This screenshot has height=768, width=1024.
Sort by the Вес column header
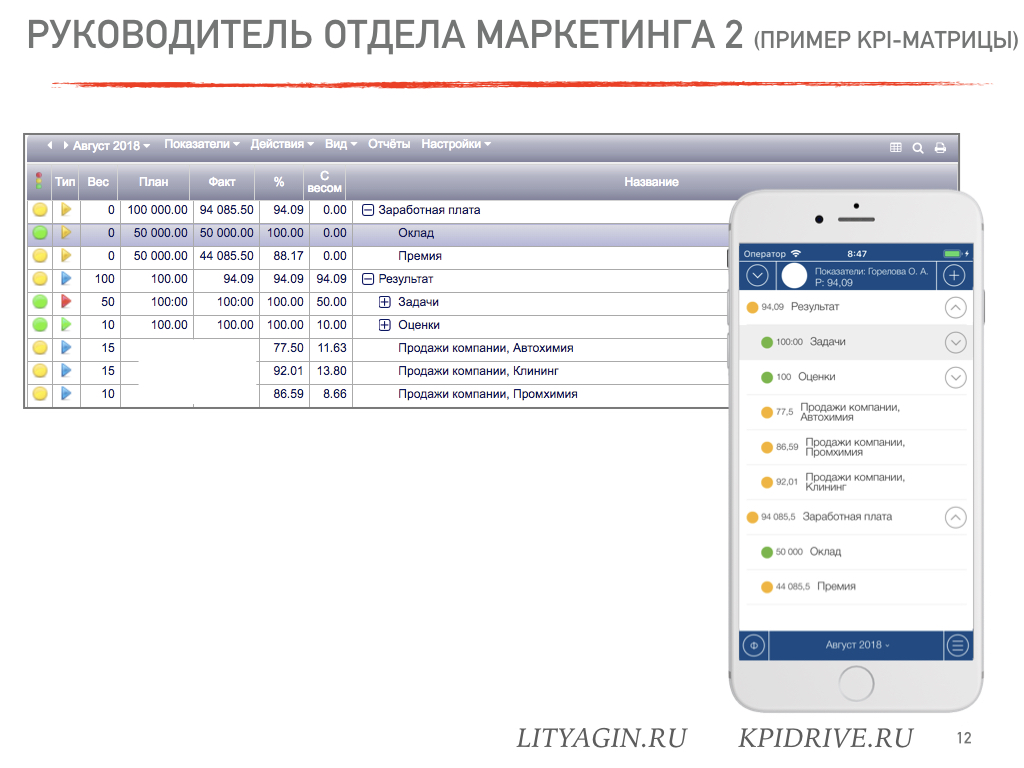coord(98,182)
